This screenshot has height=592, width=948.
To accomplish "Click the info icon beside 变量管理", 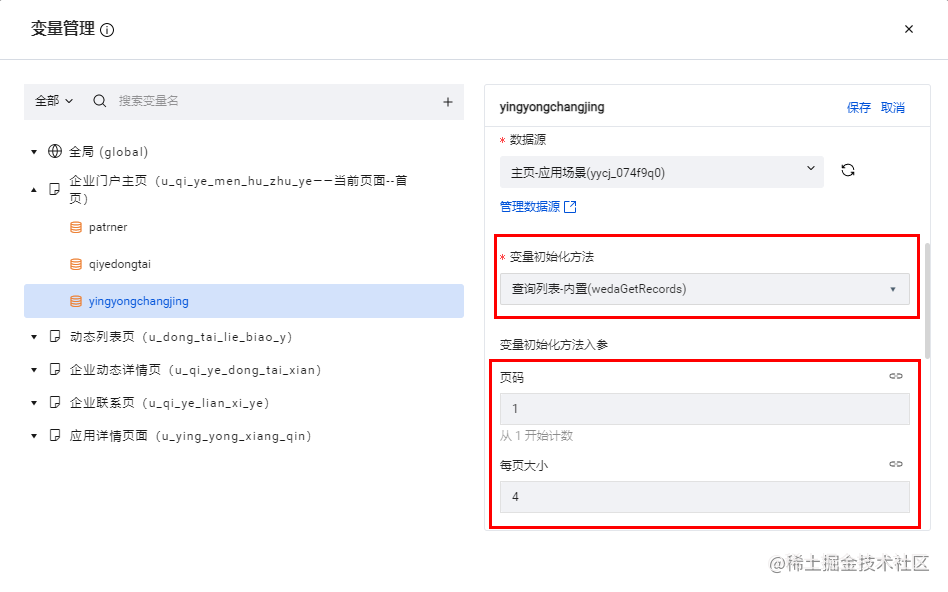I will [x=107, y=30].
